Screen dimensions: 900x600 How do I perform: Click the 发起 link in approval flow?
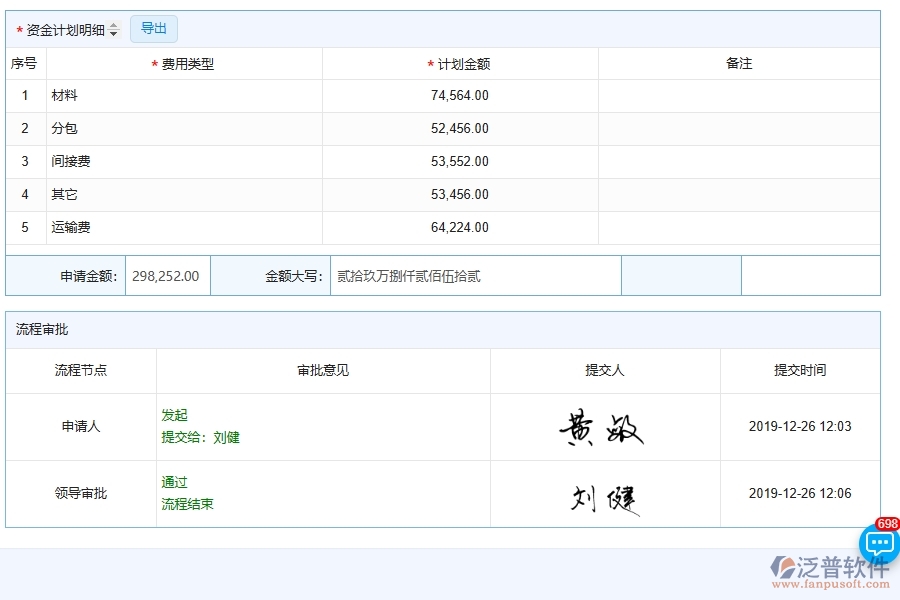(173, 415)
